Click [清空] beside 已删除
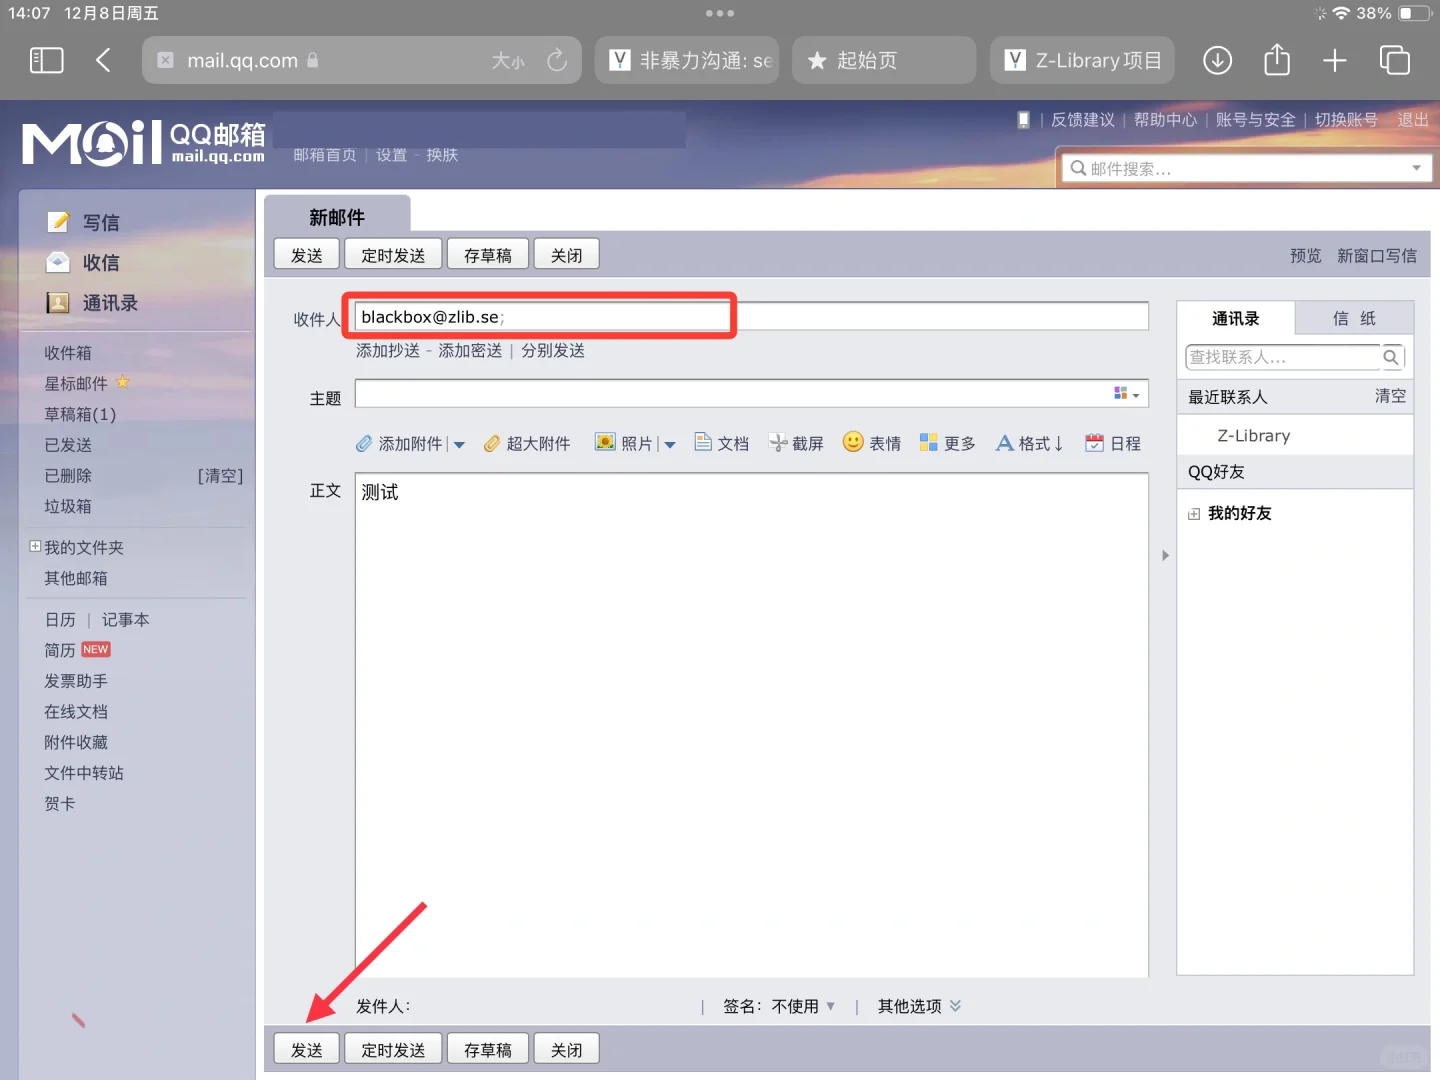Screen dimensions: 1440x1080 tap(220, 476)
